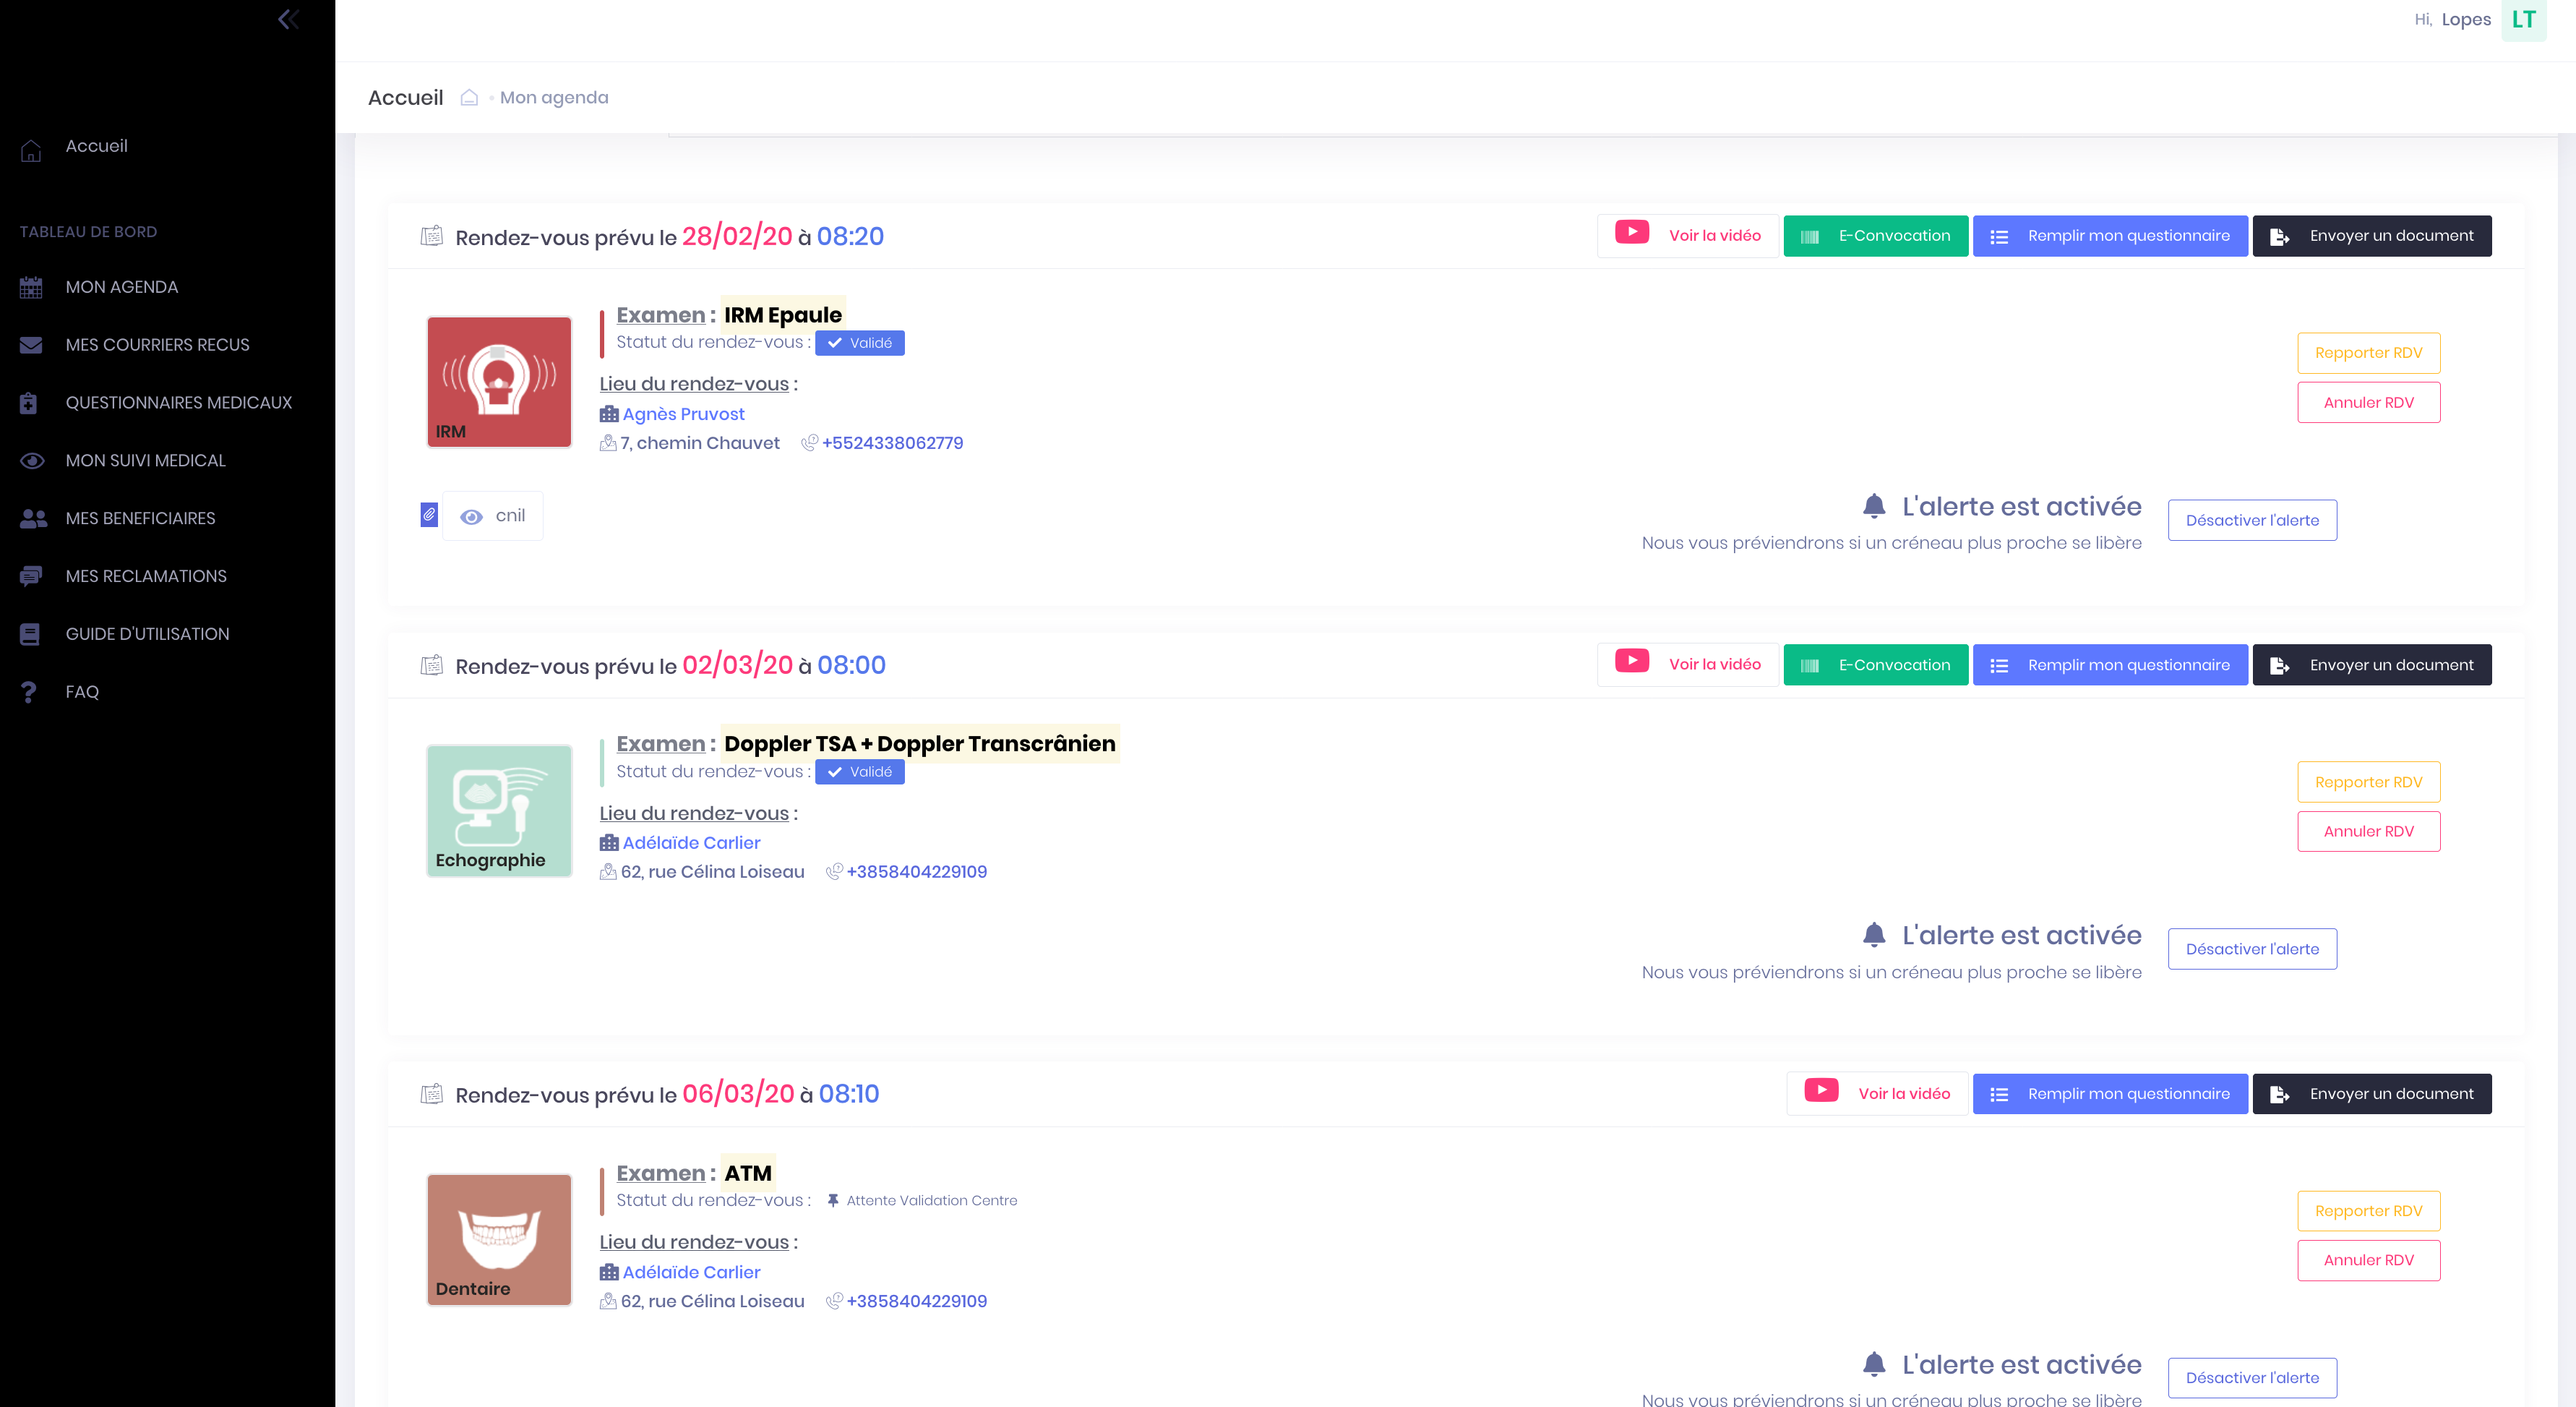Click the home icon in breadcrumb
Screen dimensions: 2576x1407
coord(469,98)
